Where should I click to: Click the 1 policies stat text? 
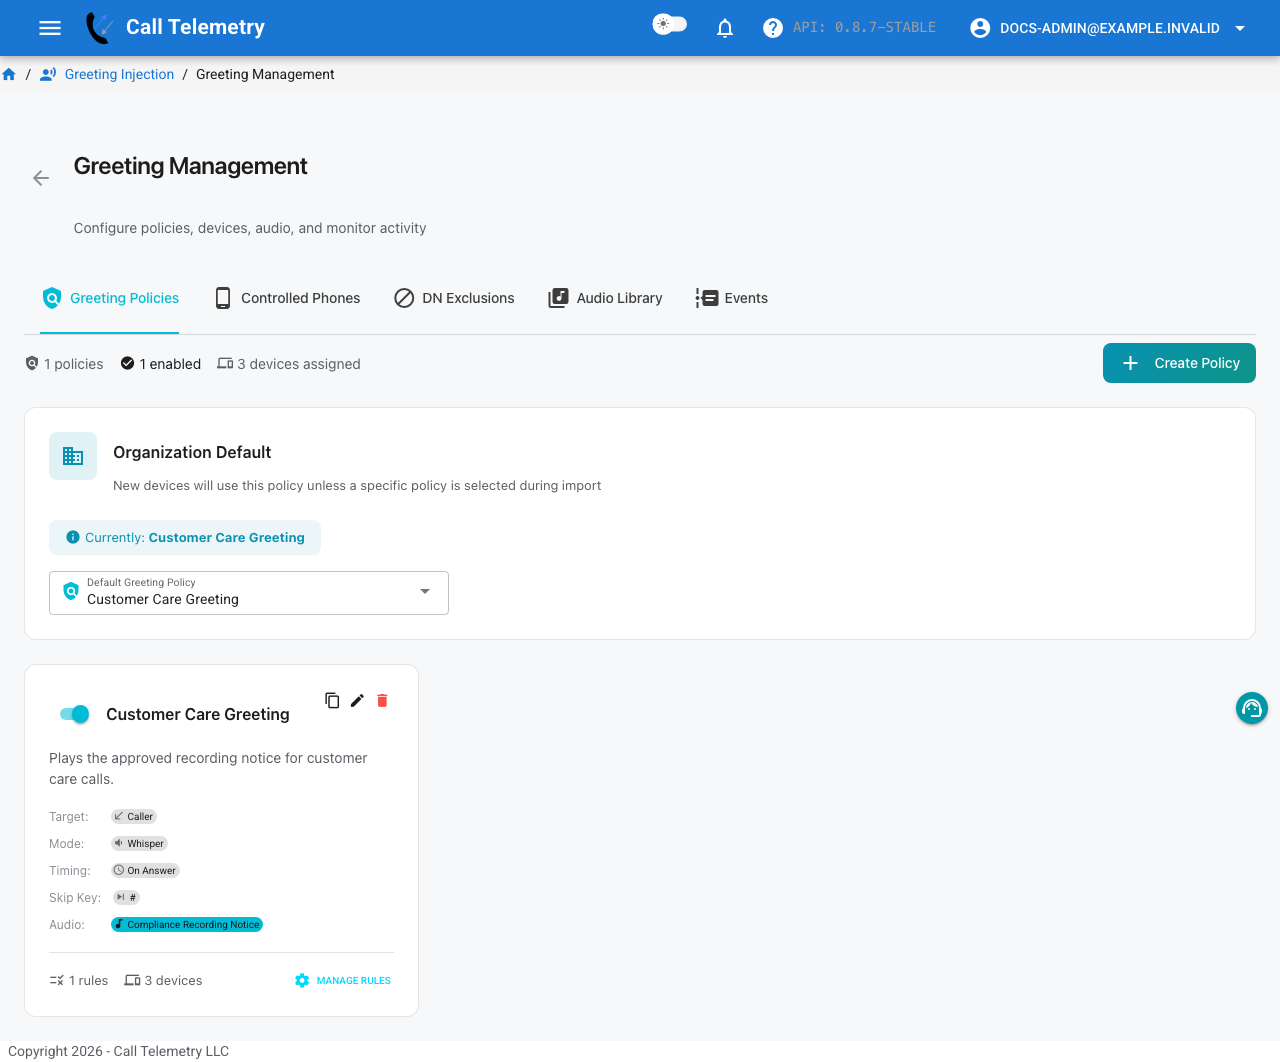click(74, 364)
